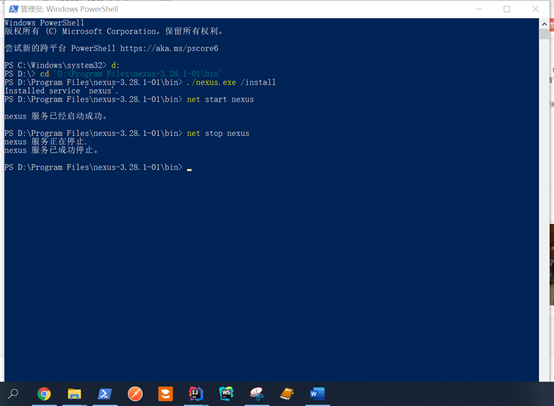Click the aka.ms/pscore6 URL text

pos(169,48)
